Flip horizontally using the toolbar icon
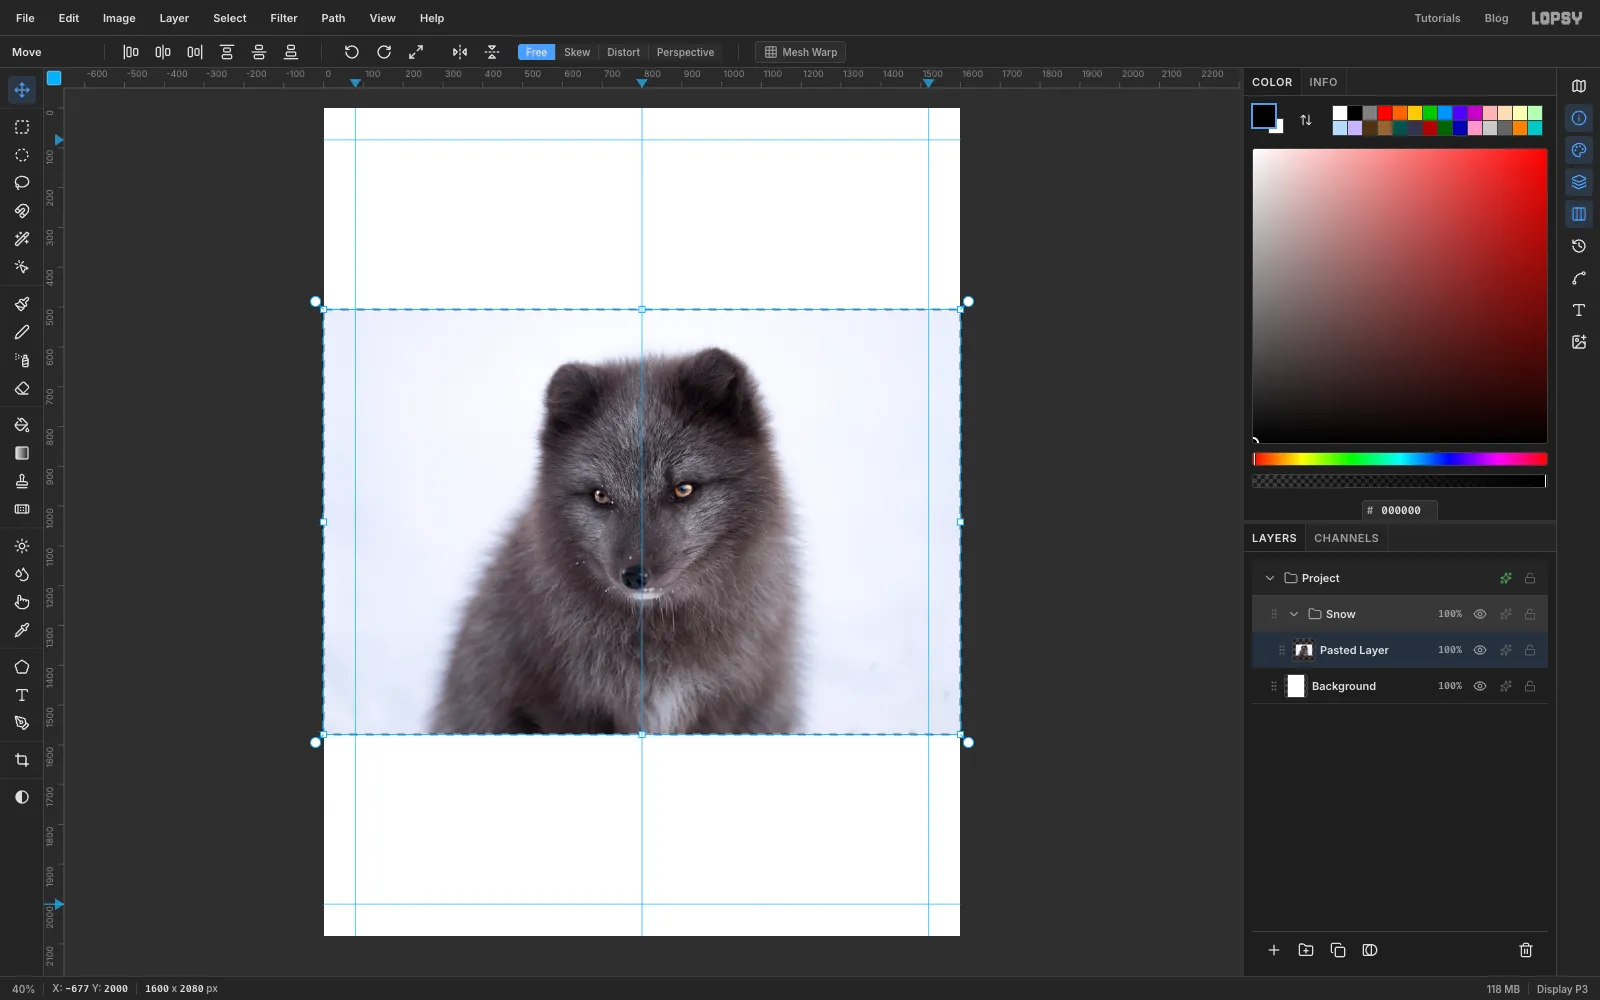Viewport: 1600px width, 1000px height. 460,52
